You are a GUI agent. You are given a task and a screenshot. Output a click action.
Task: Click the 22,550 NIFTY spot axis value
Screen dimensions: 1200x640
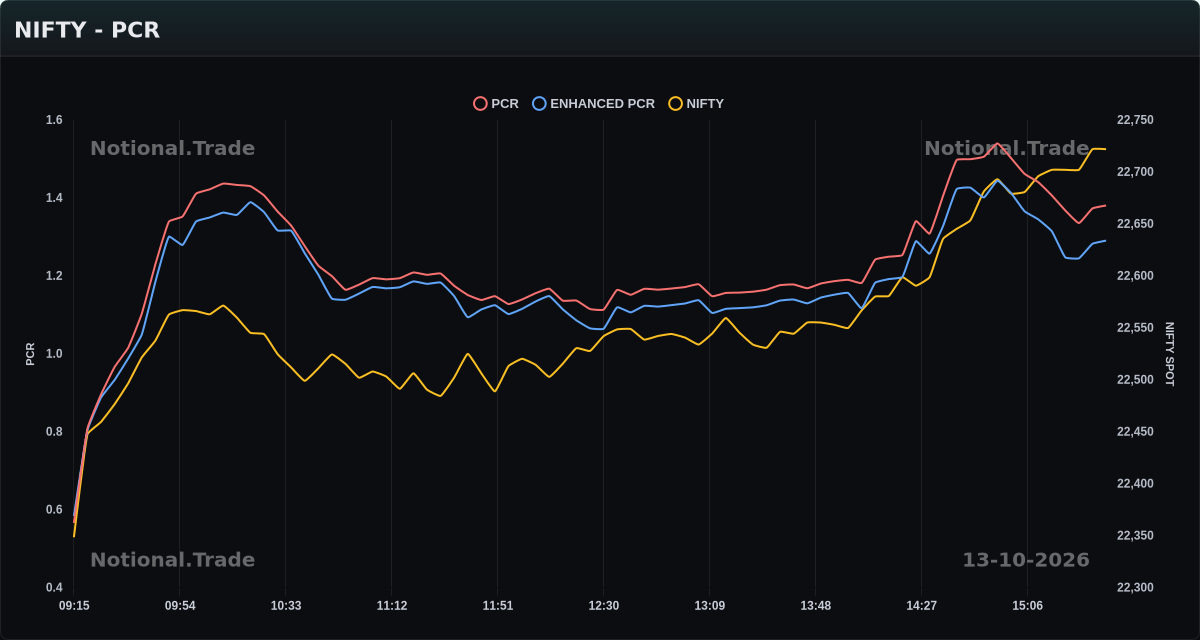[x=1135, y=328]
